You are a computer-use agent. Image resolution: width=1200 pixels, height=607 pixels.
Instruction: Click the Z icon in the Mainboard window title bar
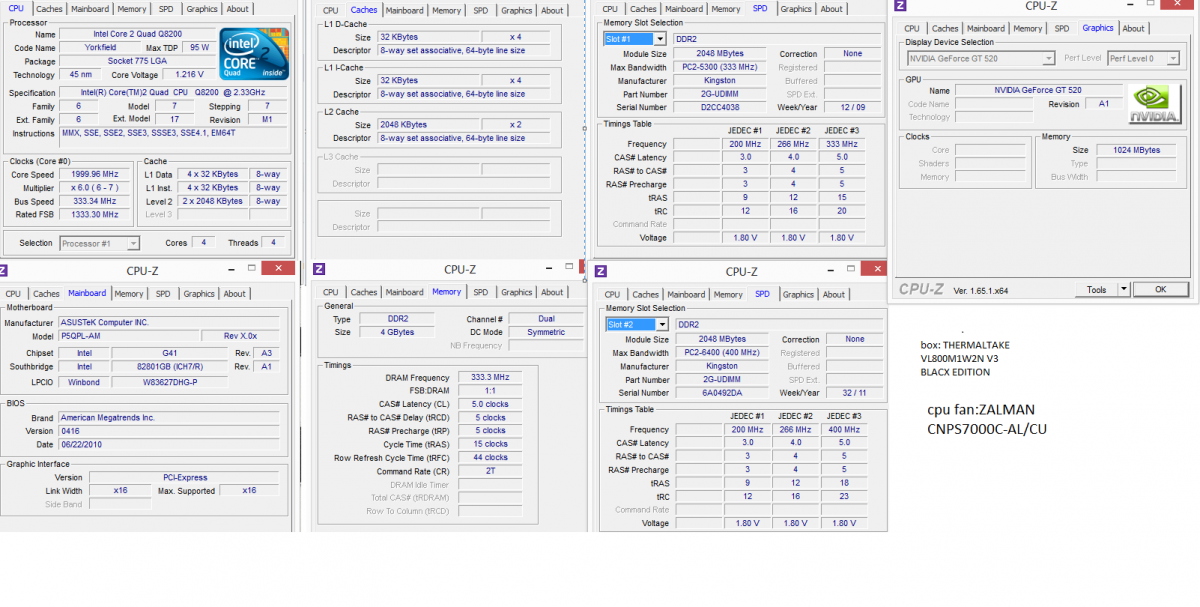[x=4, y=269]
